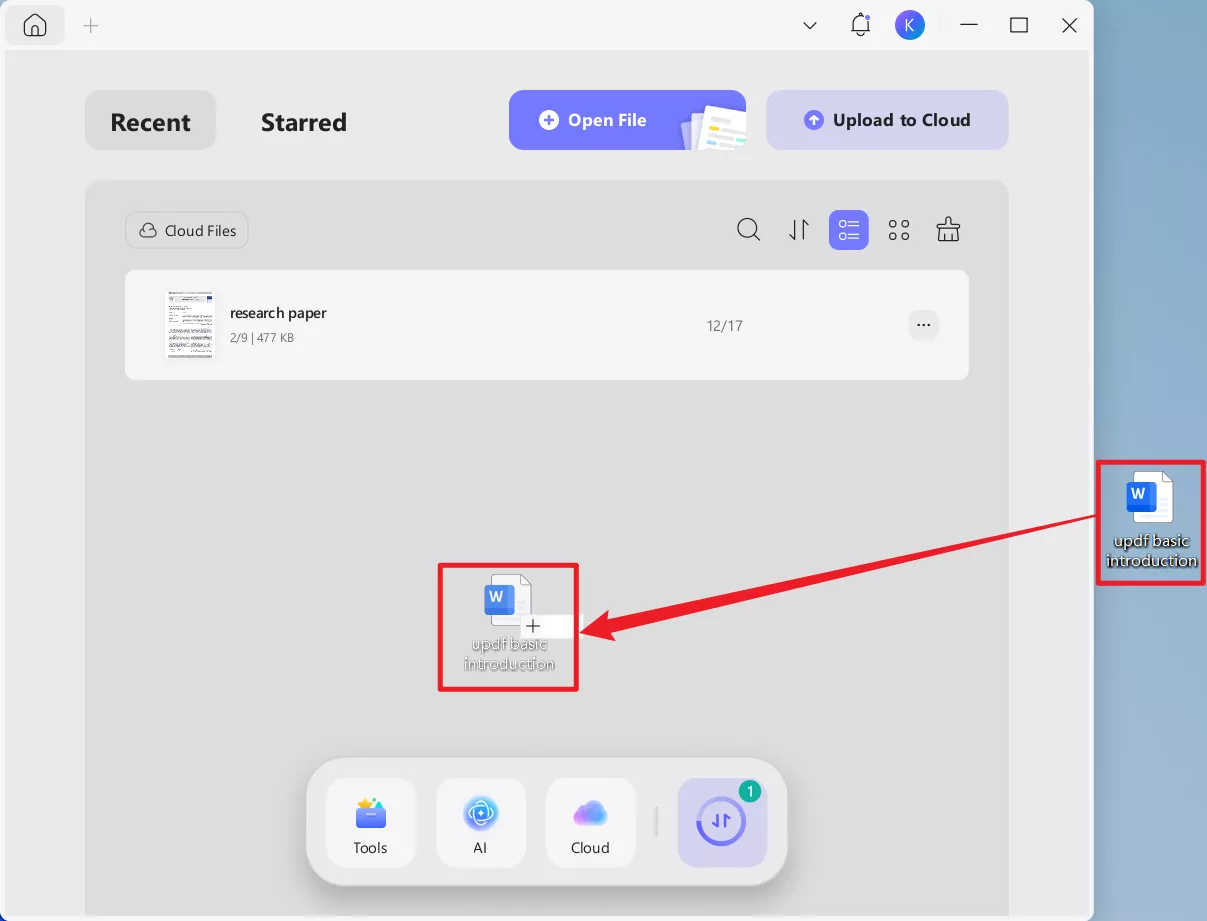Image resolution: width=1207 pixels, height=921 pixels.
Task: Open the Tools panel
Action: [x=370, y=821]
